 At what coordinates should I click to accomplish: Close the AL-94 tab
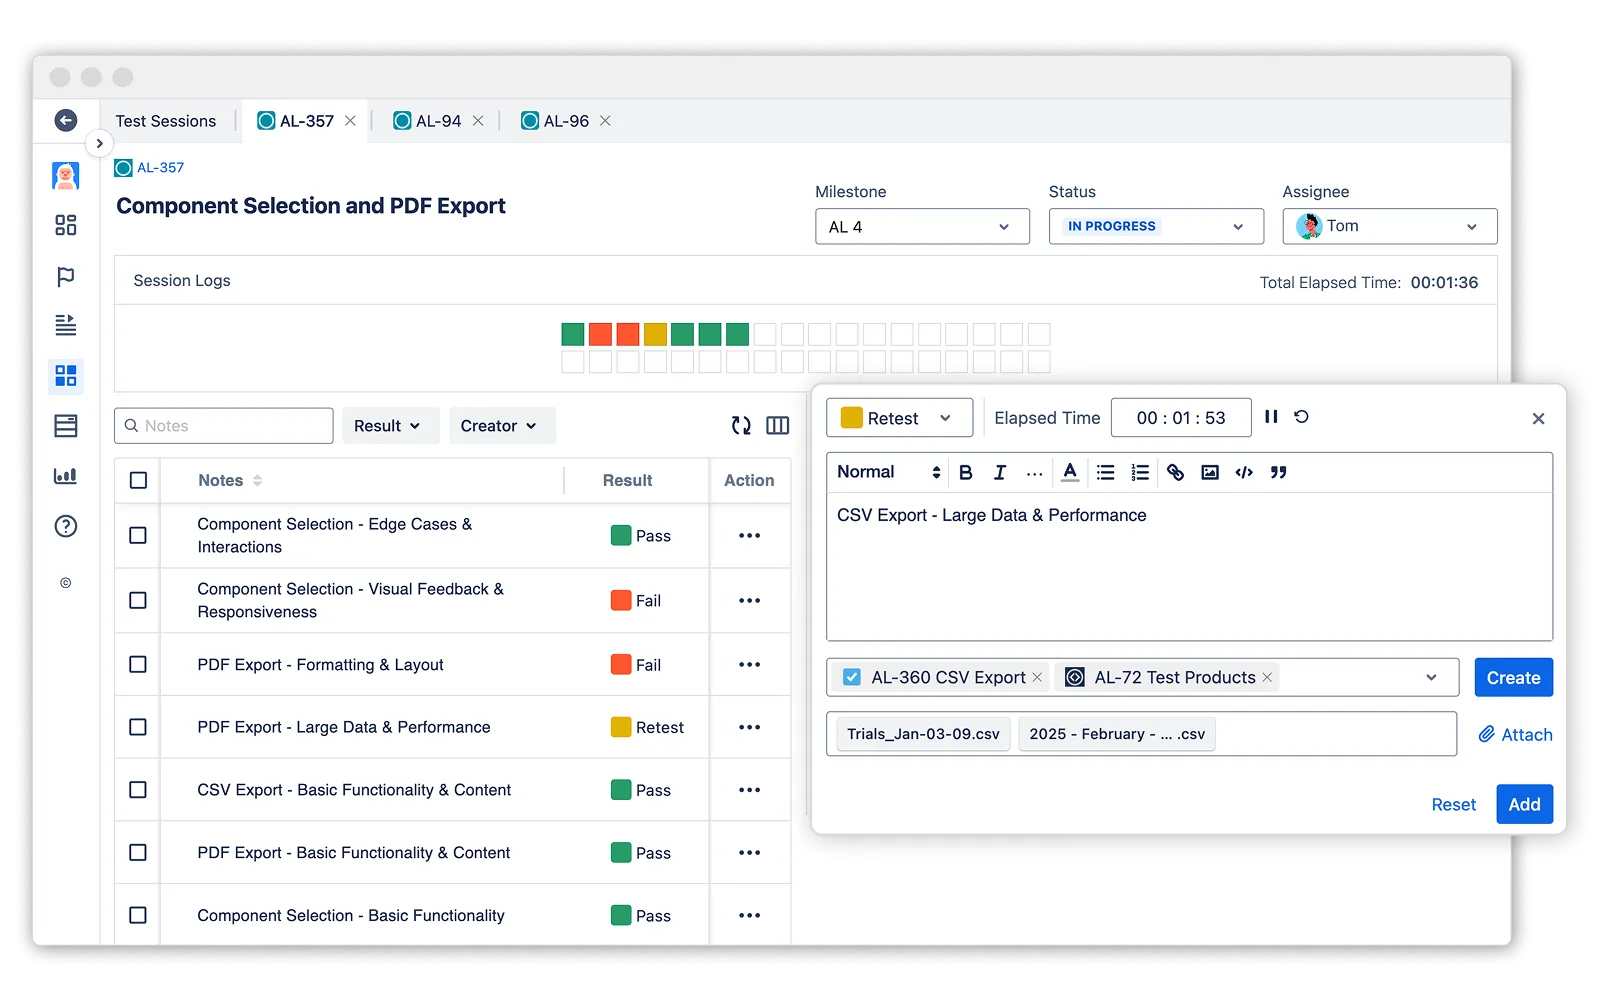(x=478, y=121)
